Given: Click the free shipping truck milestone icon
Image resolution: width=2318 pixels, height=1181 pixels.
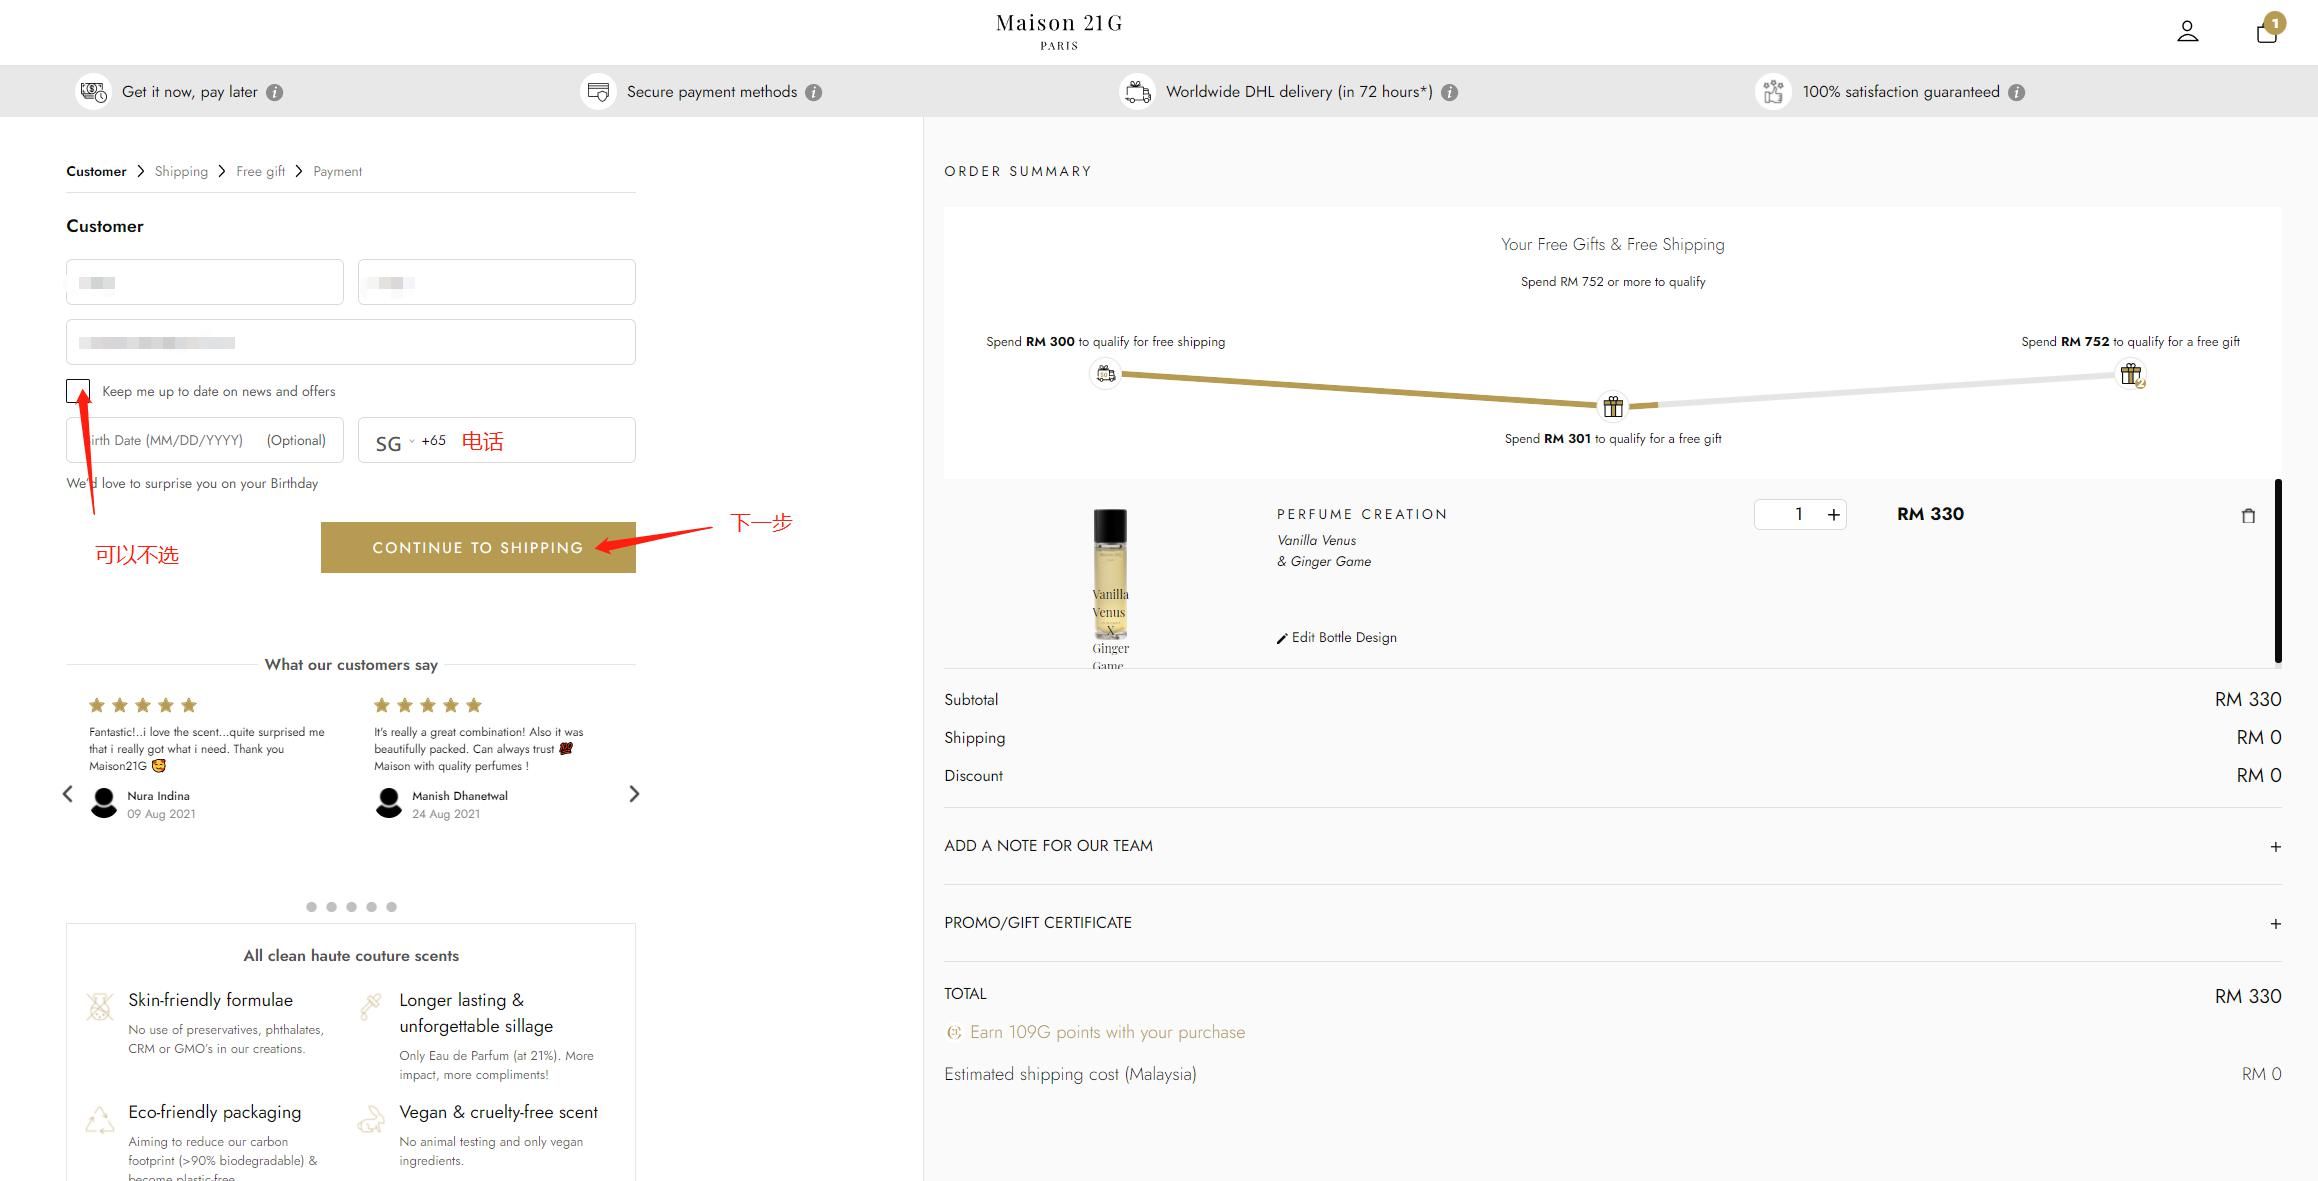Looking at the screenshot, I should coord(1105,373).
